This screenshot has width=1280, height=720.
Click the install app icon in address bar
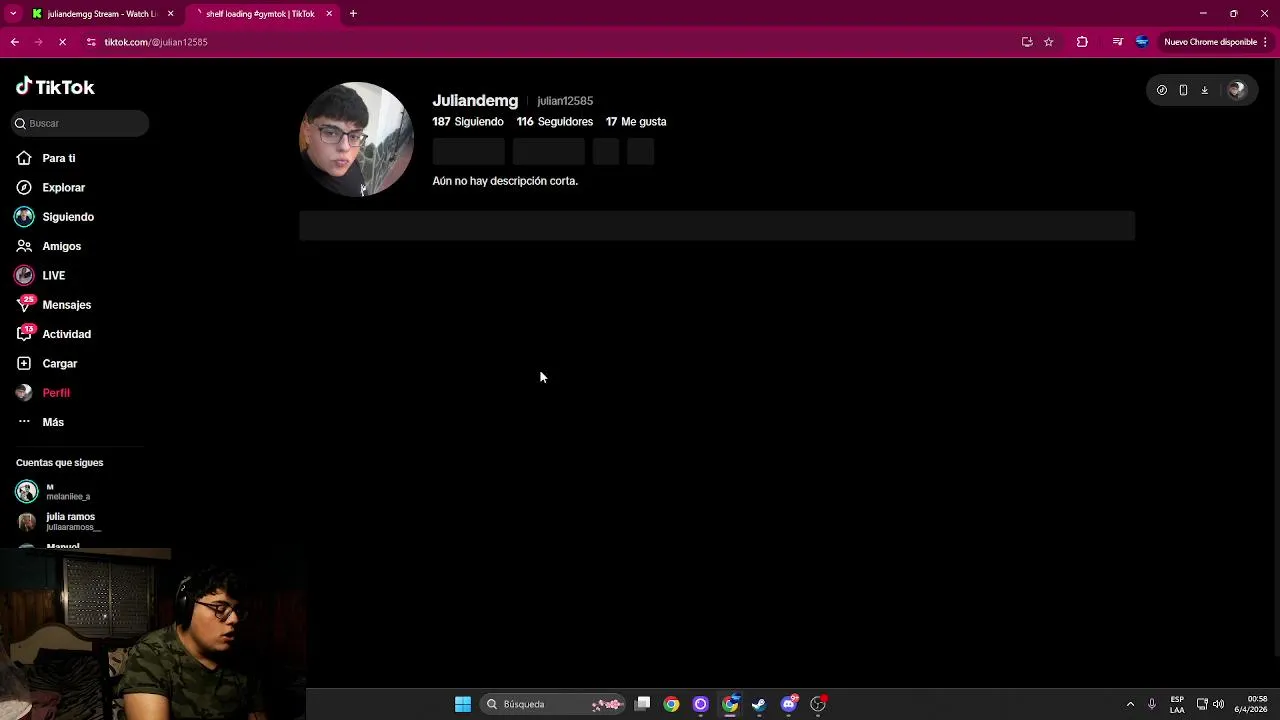(x=1027, y=42)
